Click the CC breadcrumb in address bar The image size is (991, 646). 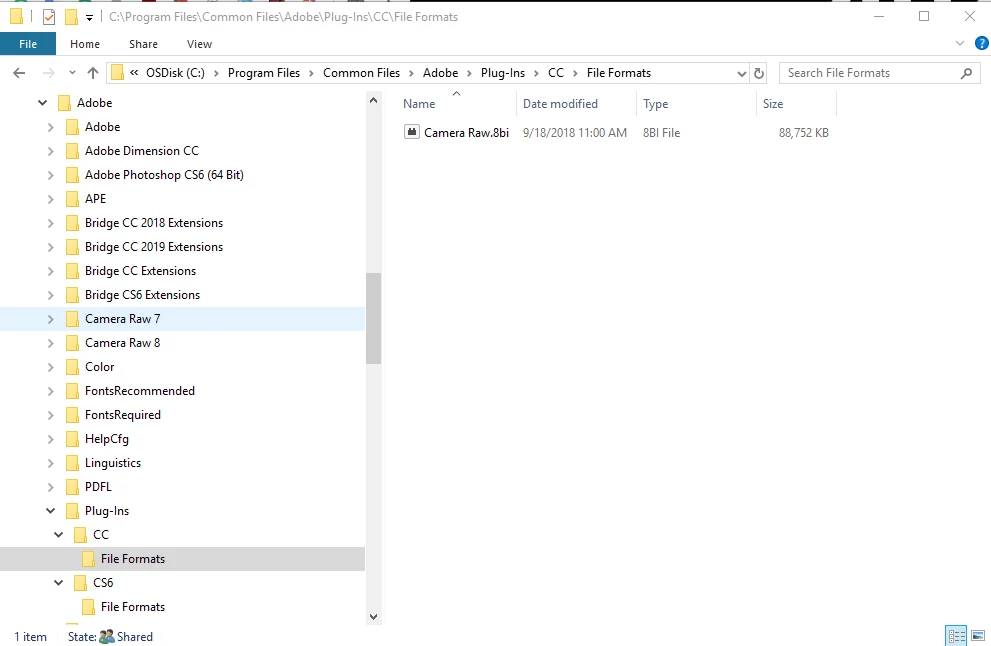coord(556,73)
